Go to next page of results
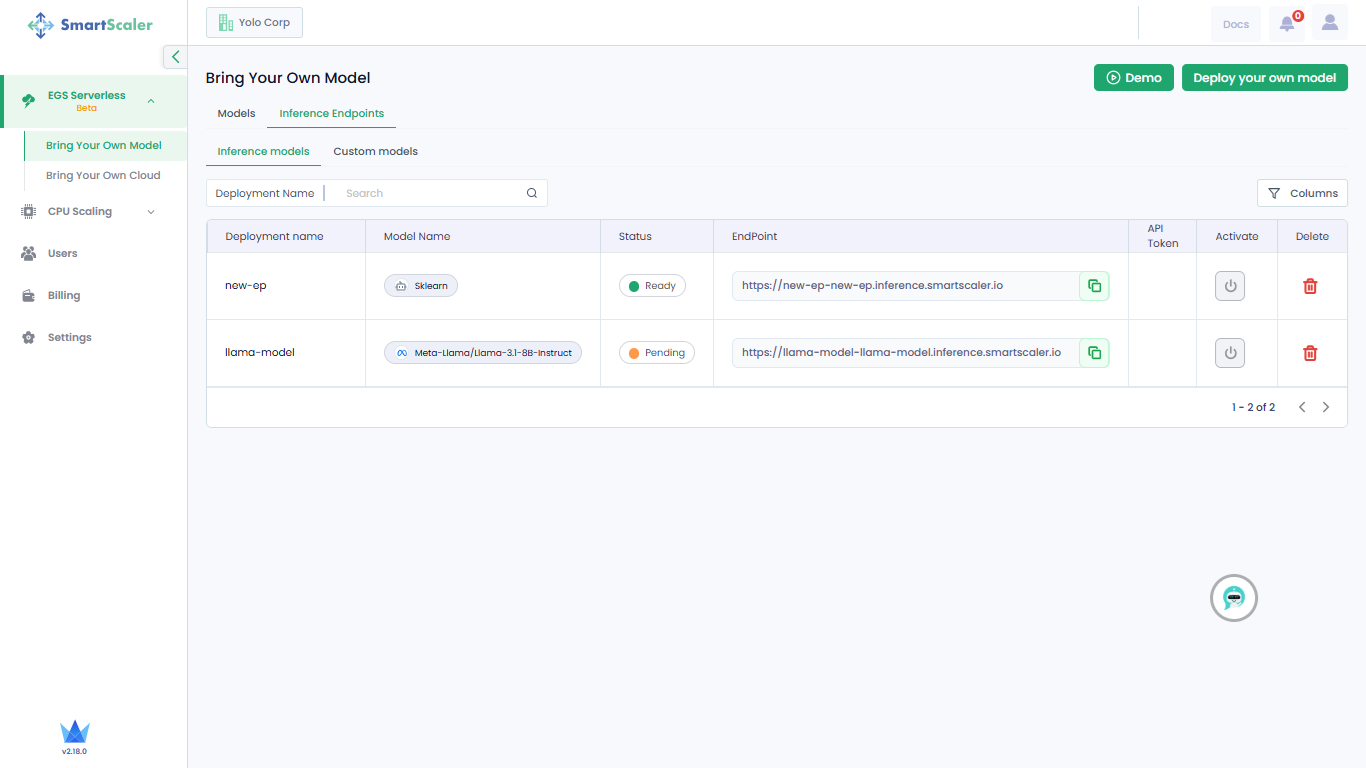 coord(1326,407)
